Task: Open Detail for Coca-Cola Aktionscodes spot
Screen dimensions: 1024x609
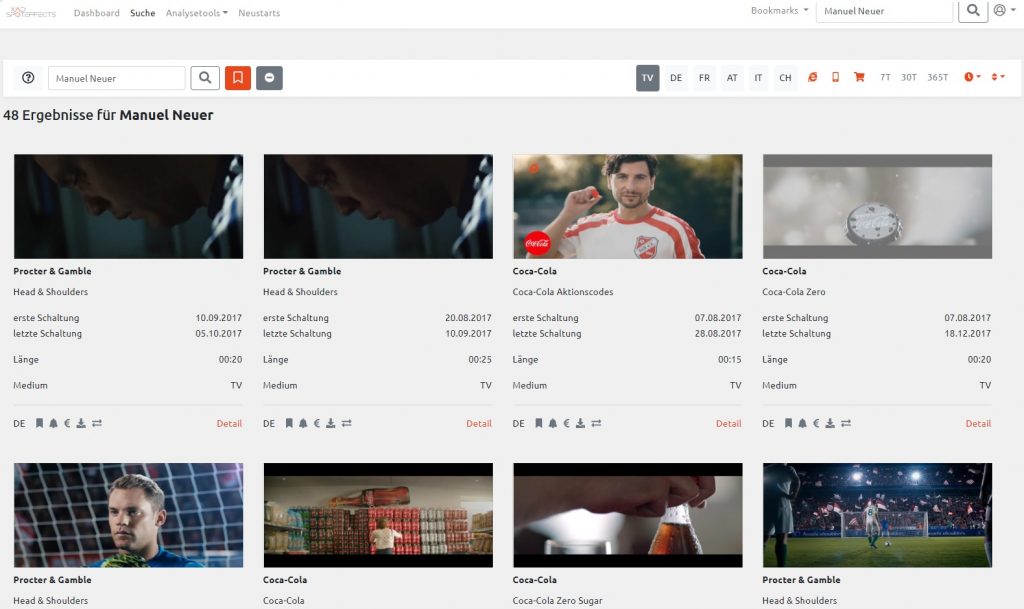Action: tap(728, 424)
